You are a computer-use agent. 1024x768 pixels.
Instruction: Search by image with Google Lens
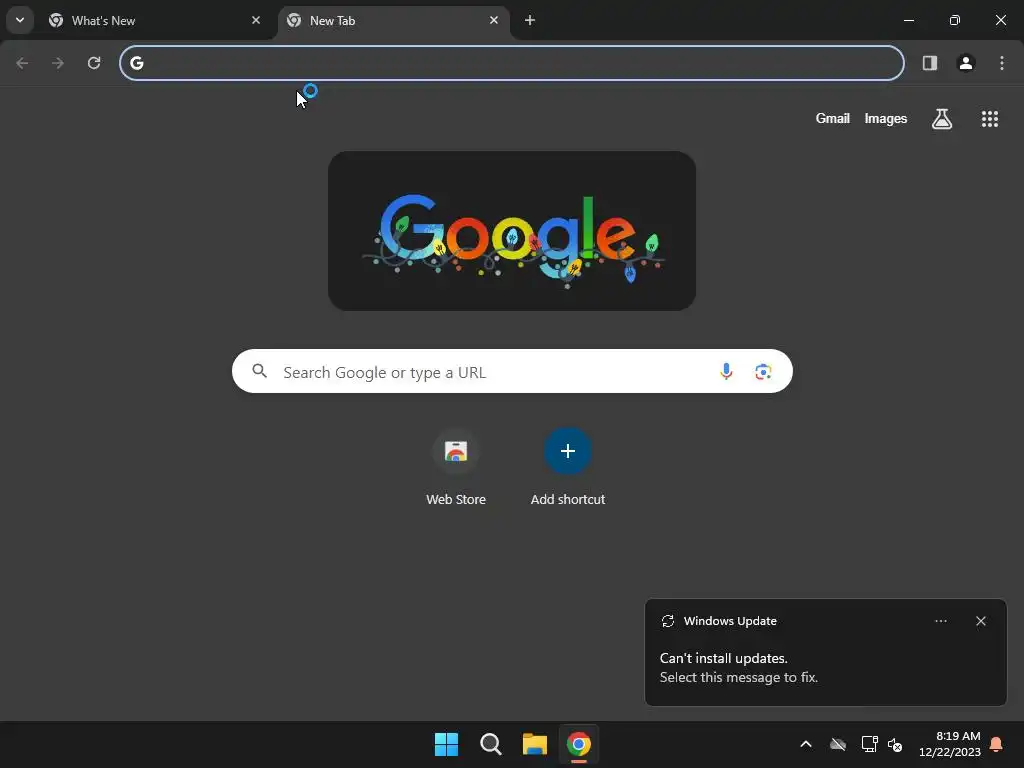[x=763, y=372]
